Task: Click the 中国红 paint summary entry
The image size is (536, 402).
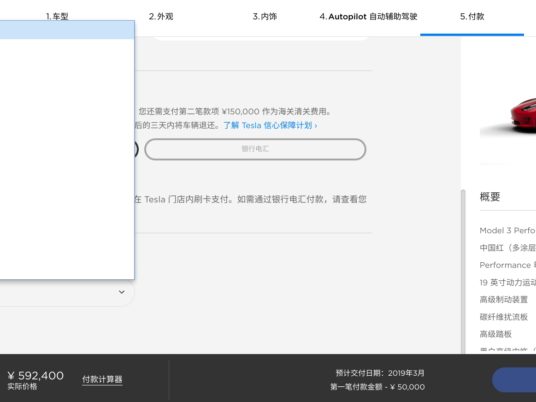Action: click(x=508, y=248)
